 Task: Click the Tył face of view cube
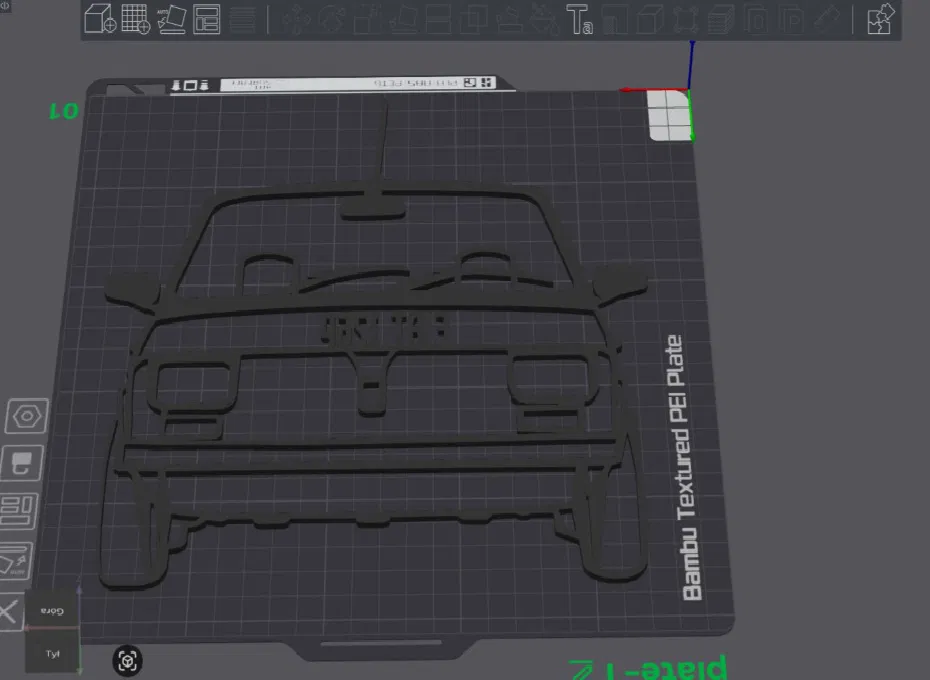point(52,653)
